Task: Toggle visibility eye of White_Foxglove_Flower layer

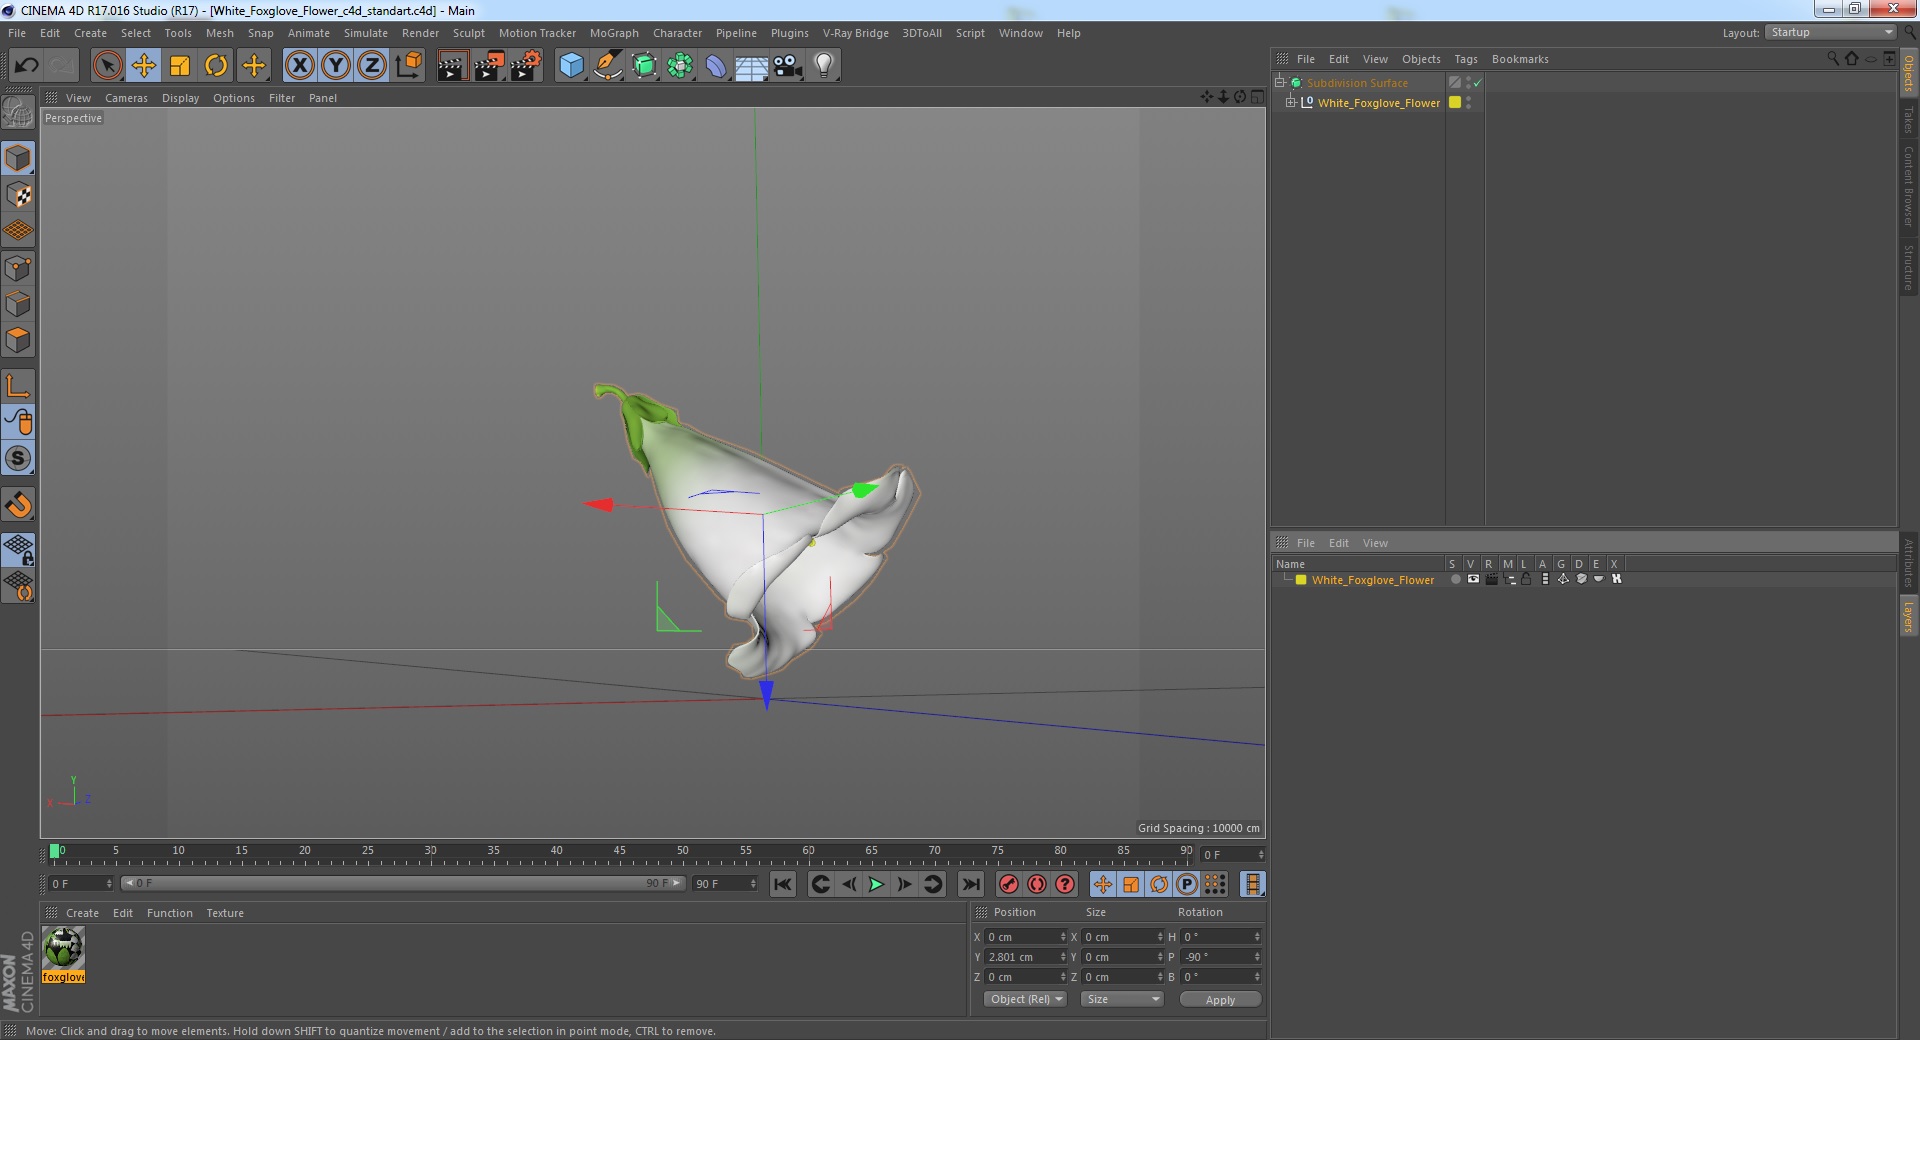Action: (x=1473, y=579)
